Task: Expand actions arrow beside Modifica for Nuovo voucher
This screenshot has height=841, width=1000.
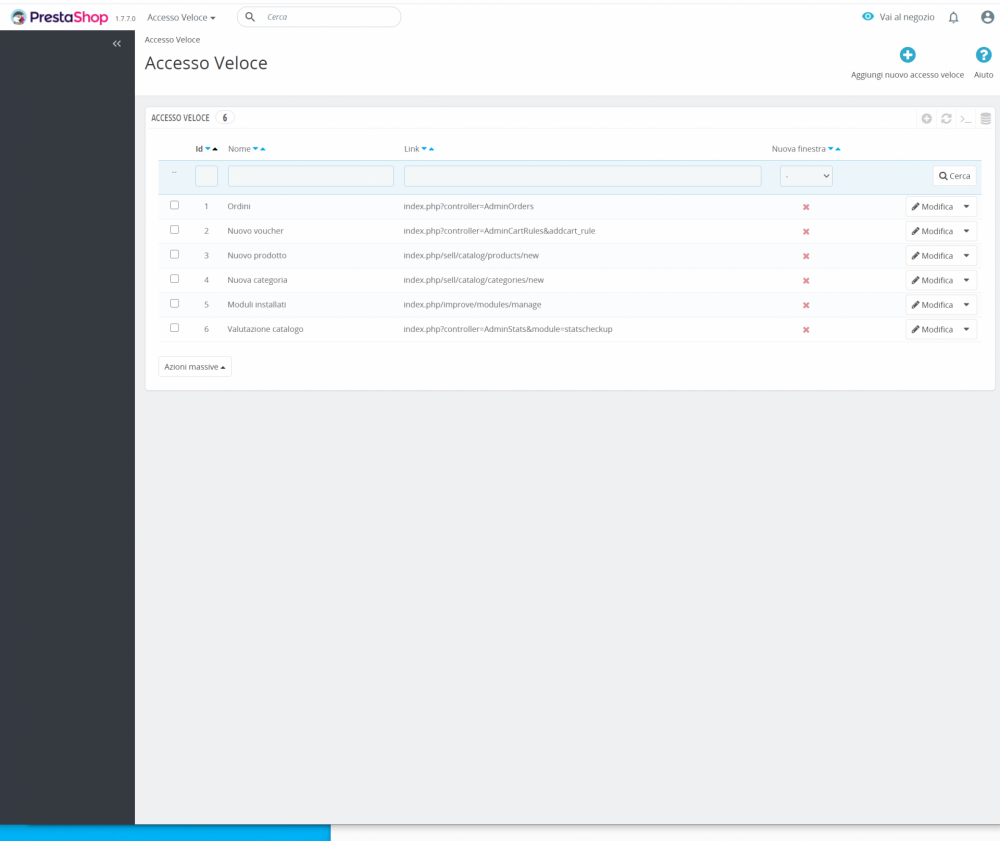Action: coord(967,231)
